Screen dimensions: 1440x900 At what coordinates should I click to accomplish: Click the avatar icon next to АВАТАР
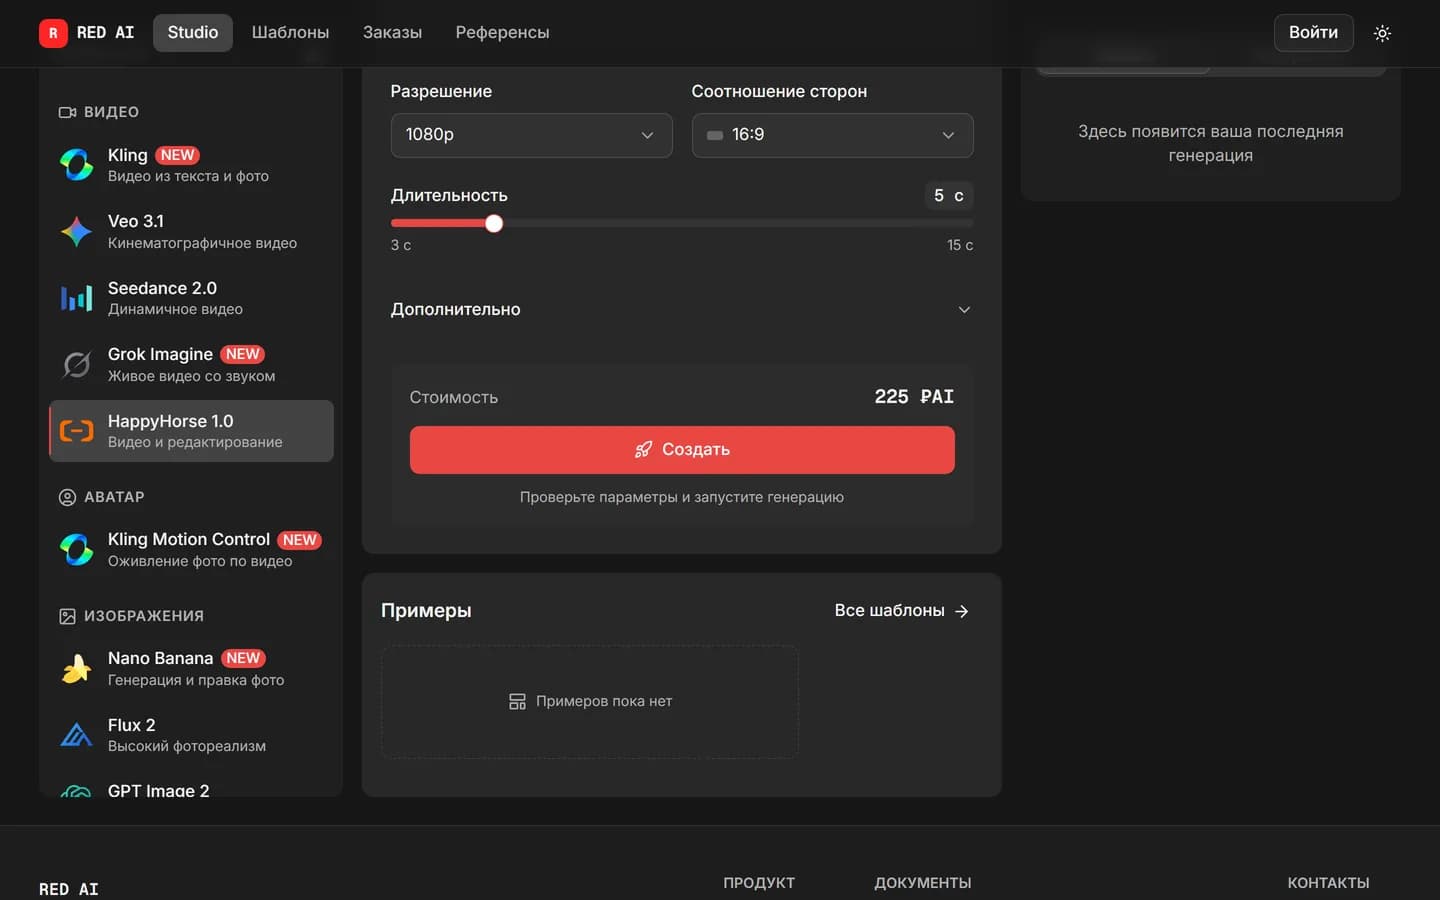point(67,497)
